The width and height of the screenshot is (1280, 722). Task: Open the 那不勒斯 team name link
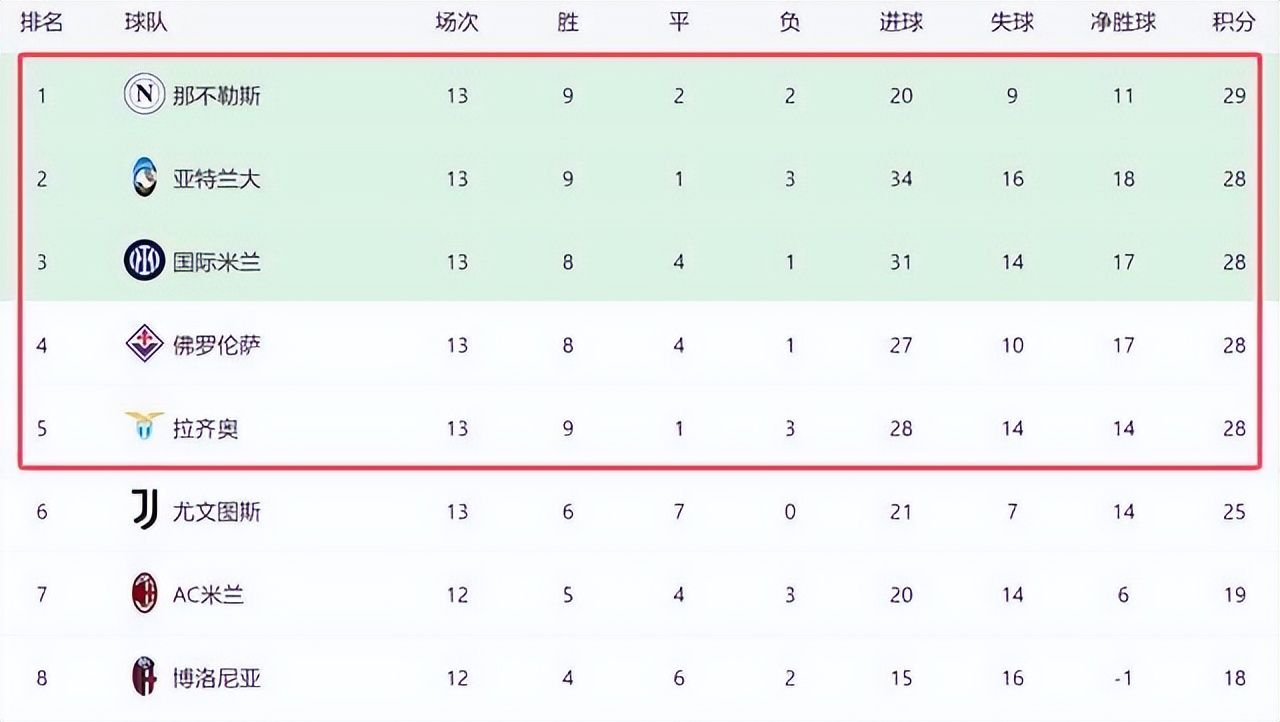click(x=217, y=96)
